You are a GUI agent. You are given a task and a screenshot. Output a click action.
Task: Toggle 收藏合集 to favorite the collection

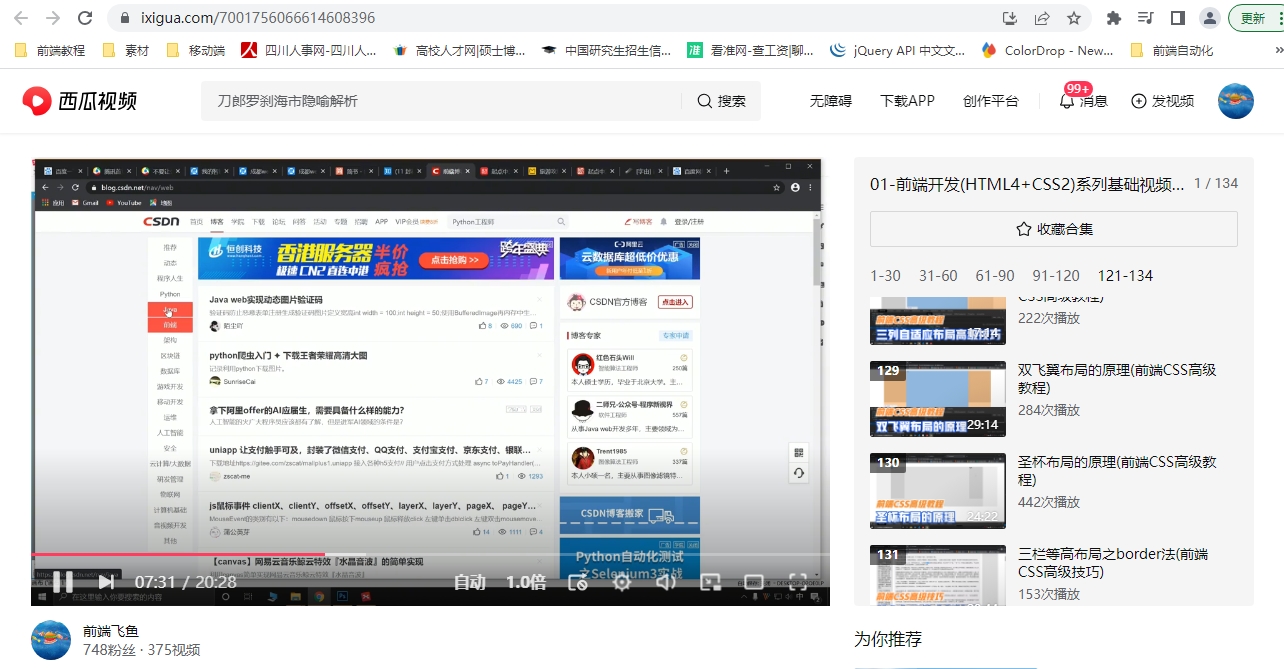tap(1054, 229)
